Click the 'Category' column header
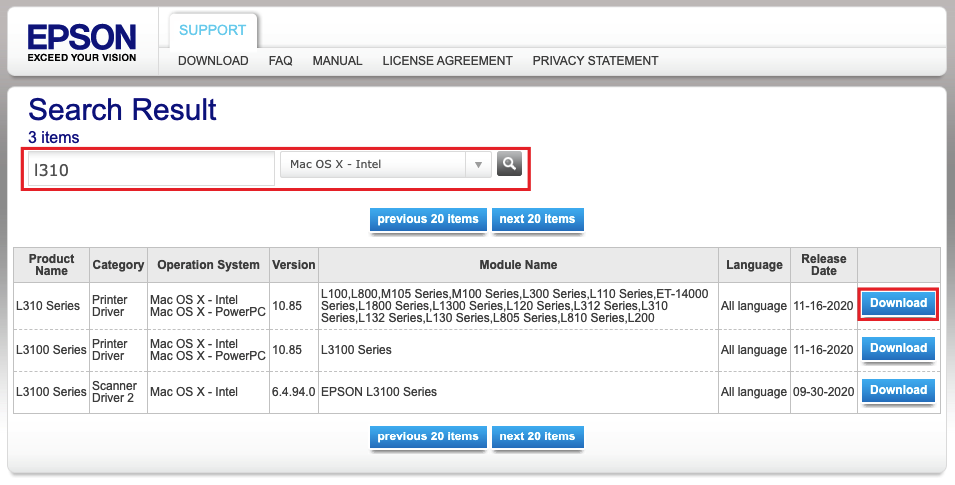 [118, 265]
